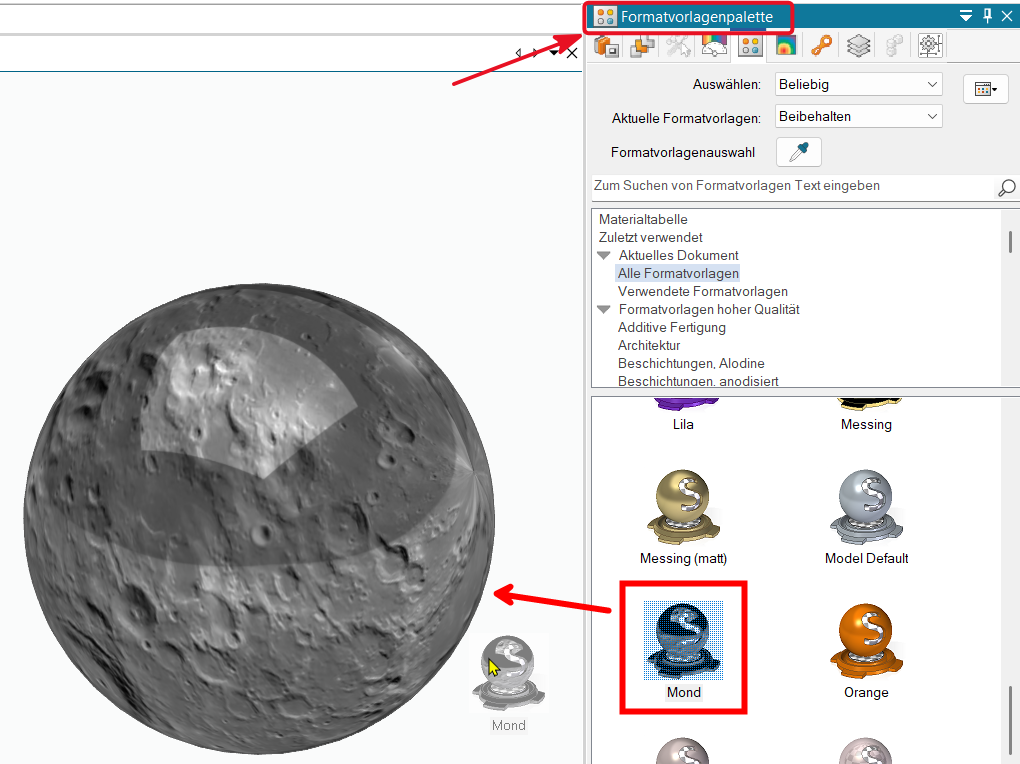This screenshot has height=764, width=1020.
Task: Activate the Formatvorlagenauswahl eyedropper button
Action: click(x=799, y=152)
